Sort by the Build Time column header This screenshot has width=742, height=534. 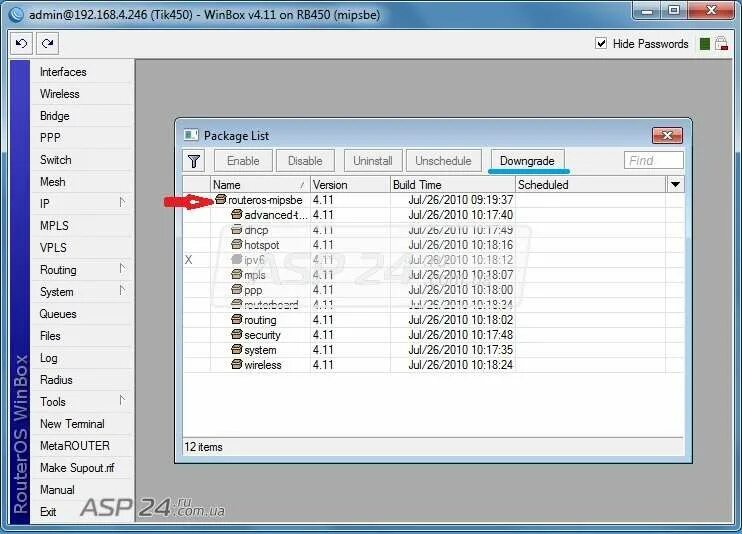pos(452,185)
